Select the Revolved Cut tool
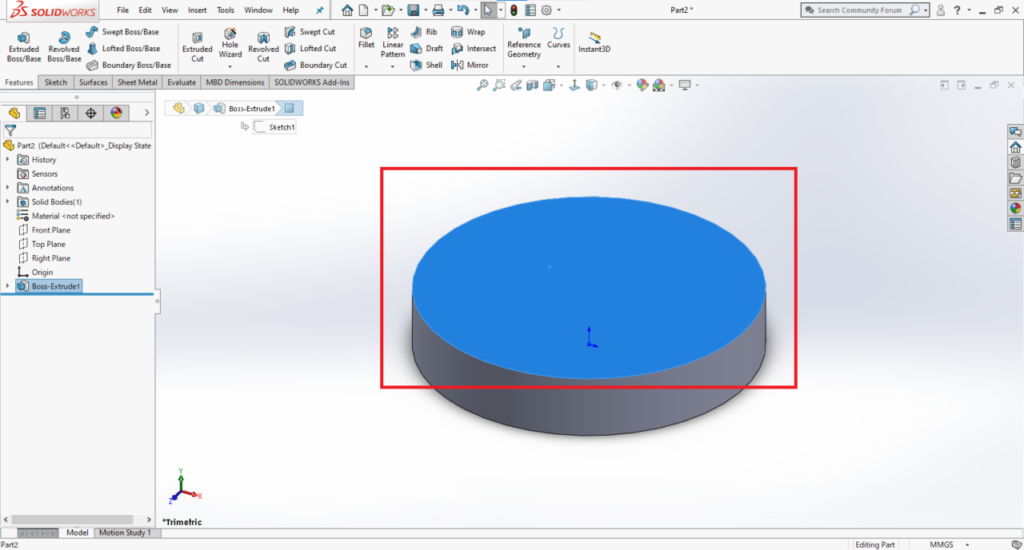Viewport: 1024px width, 550px height. click(263, 47)
